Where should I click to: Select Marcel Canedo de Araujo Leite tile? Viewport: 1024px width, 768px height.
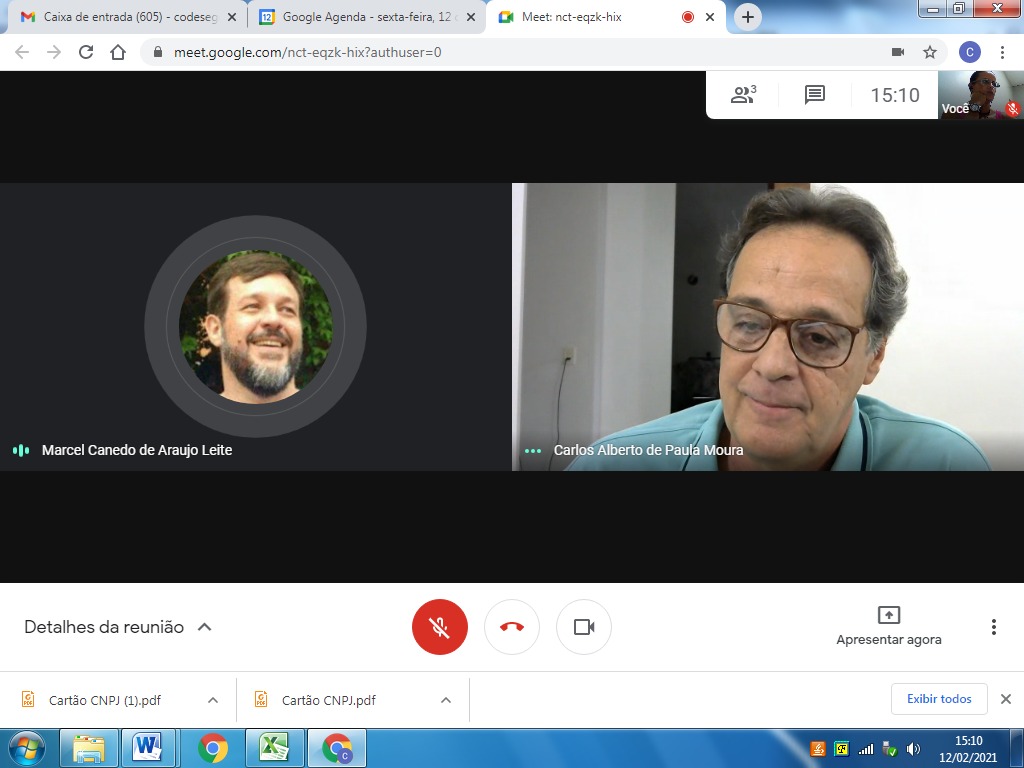(x=255, y=327)
